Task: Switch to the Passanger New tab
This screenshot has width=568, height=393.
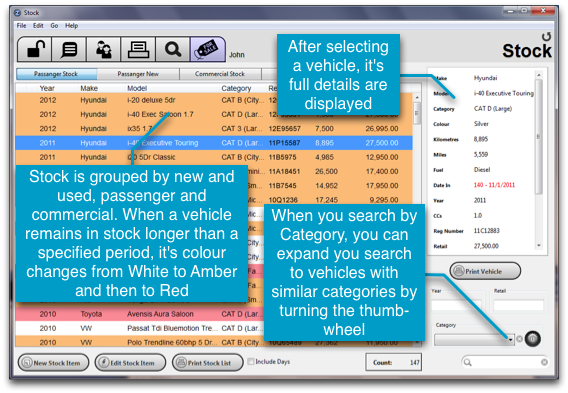Action: 138,74
